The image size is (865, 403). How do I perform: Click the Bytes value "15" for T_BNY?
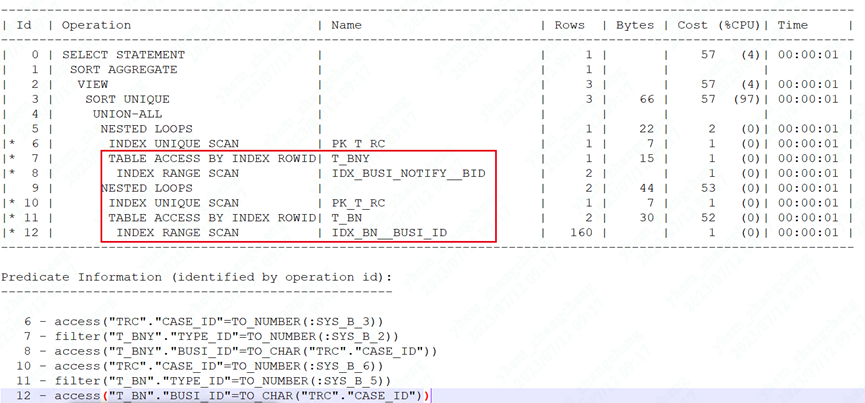[646, 159]
